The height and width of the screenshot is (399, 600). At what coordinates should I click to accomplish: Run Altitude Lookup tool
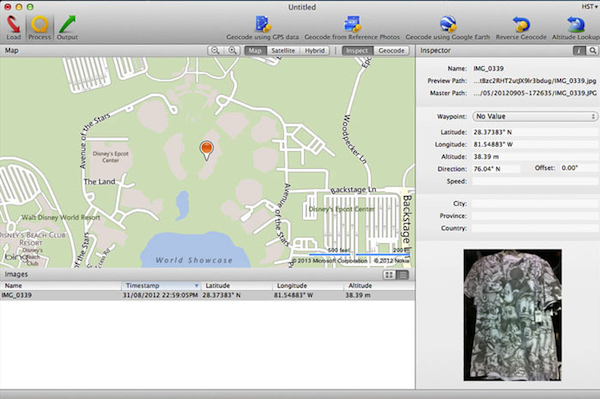575,28
